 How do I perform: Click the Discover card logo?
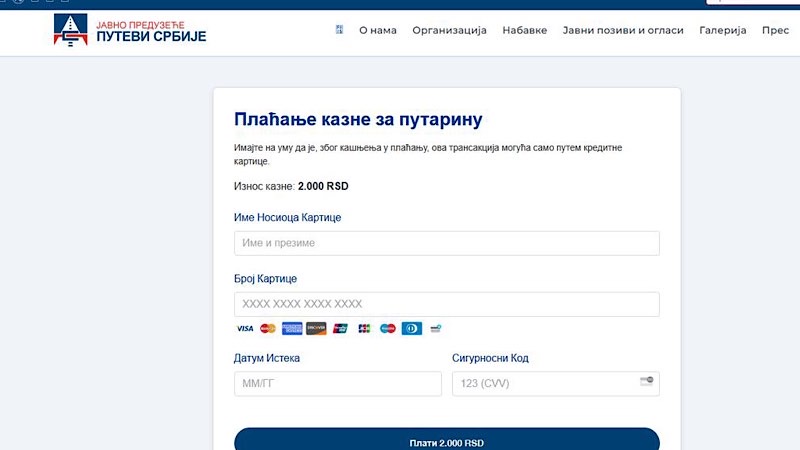click(316, 329)
